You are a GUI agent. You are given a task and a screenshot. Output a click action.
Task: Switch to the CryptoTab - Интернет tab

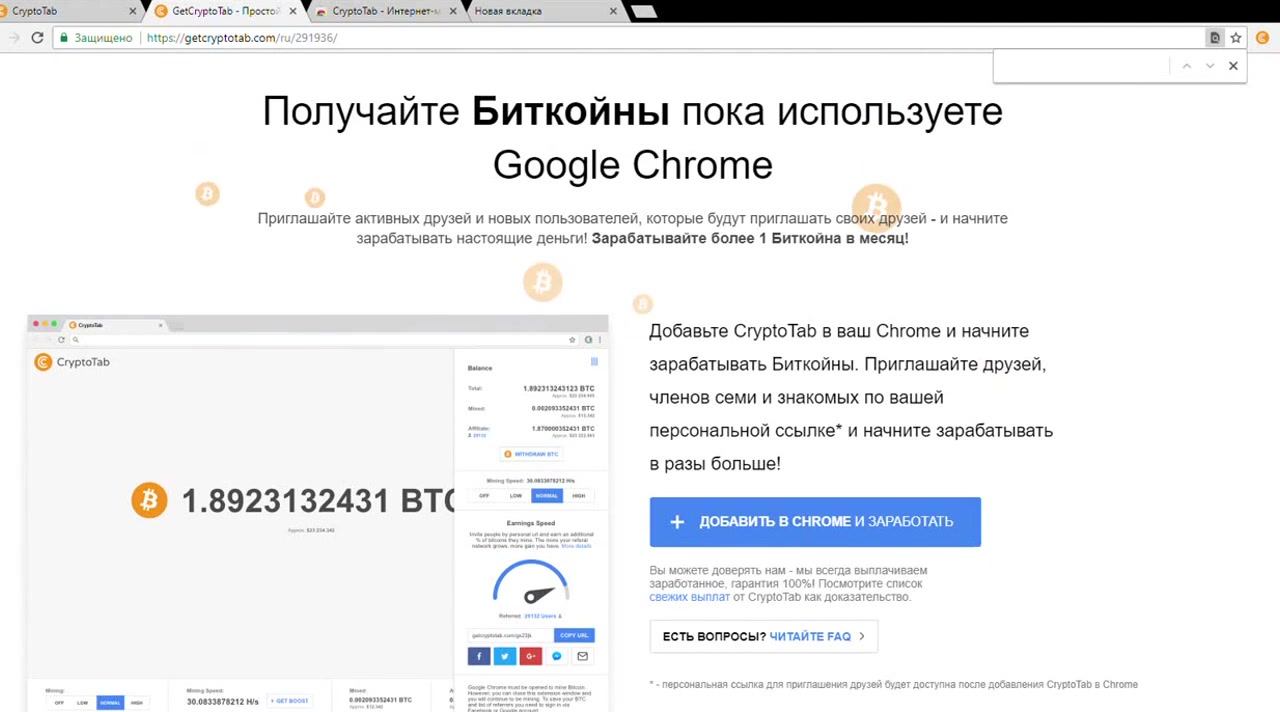[x=385, y=12]
